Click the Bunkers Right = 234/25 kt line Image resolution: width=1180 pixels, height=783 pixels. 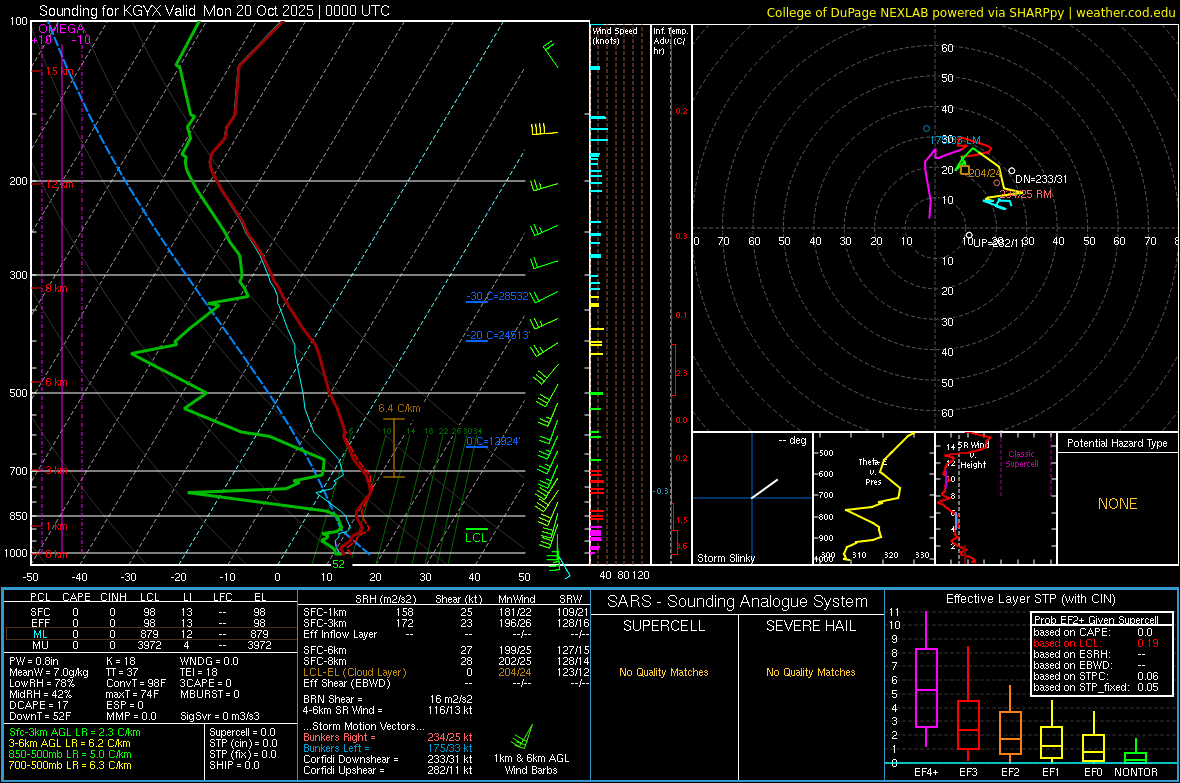click(x=388, y=737)
